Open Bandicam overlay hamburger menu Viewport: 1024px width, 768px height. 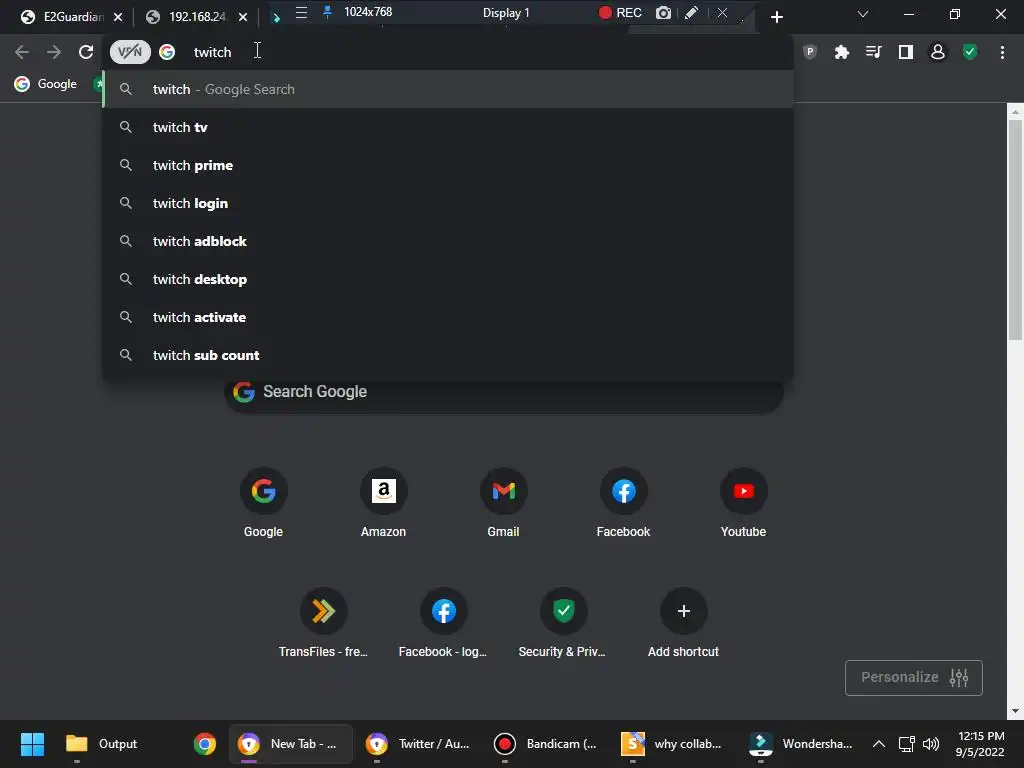(x=301, y=12)
